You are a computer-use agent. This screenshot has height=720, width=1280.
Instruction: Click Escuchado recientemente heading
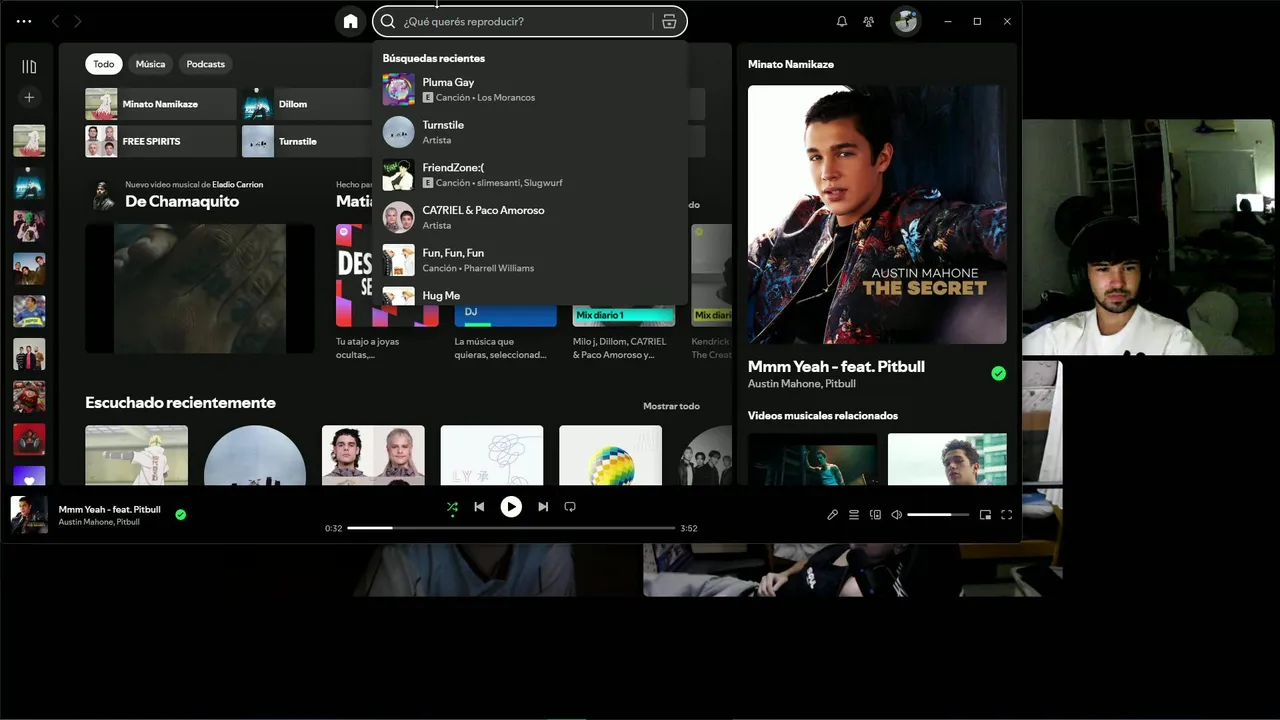tap(180, 402)
